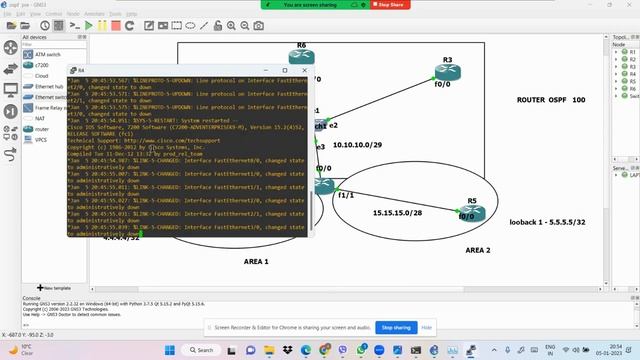Click the R4 console vertical scrollbar

pos(311,211)
